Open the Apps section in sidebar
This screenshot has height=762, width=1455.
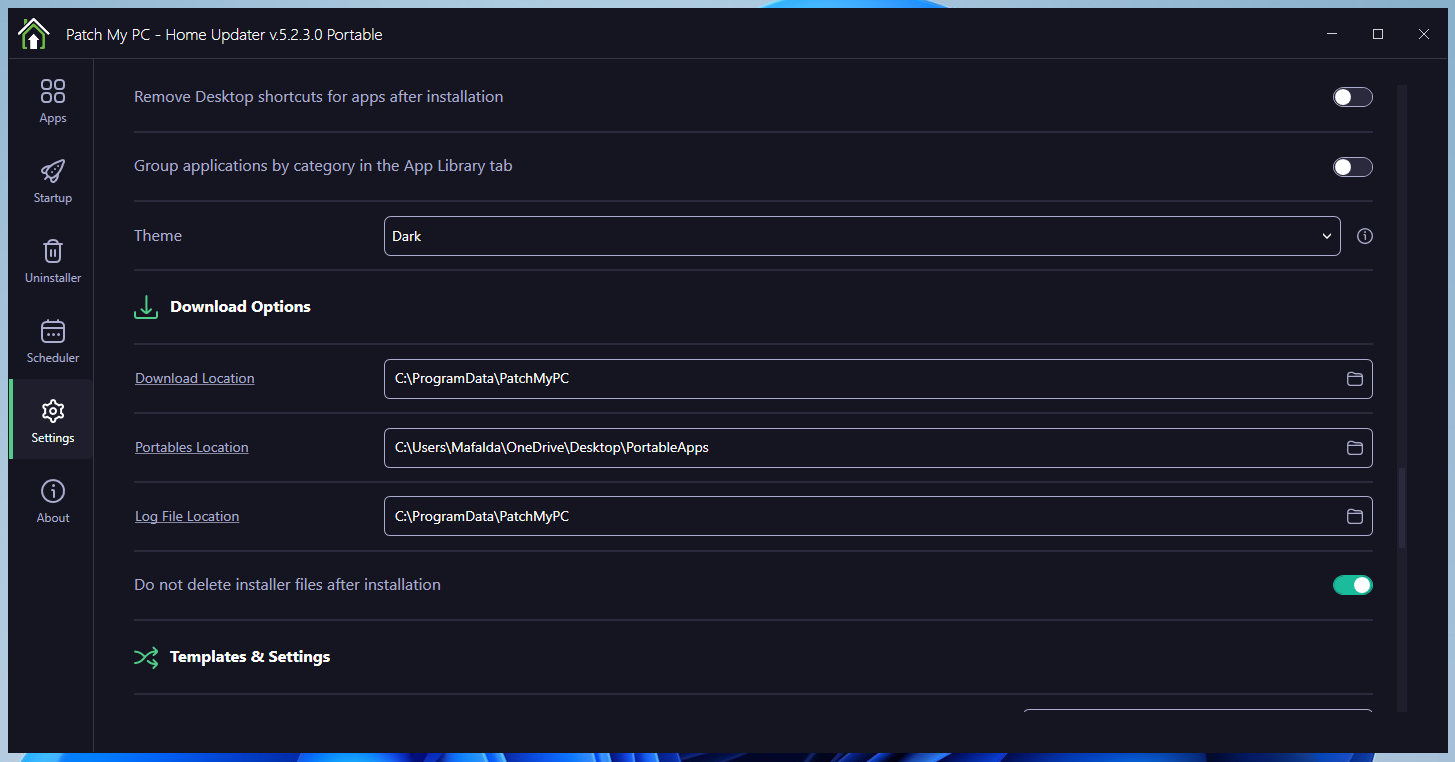coord(53,101)
